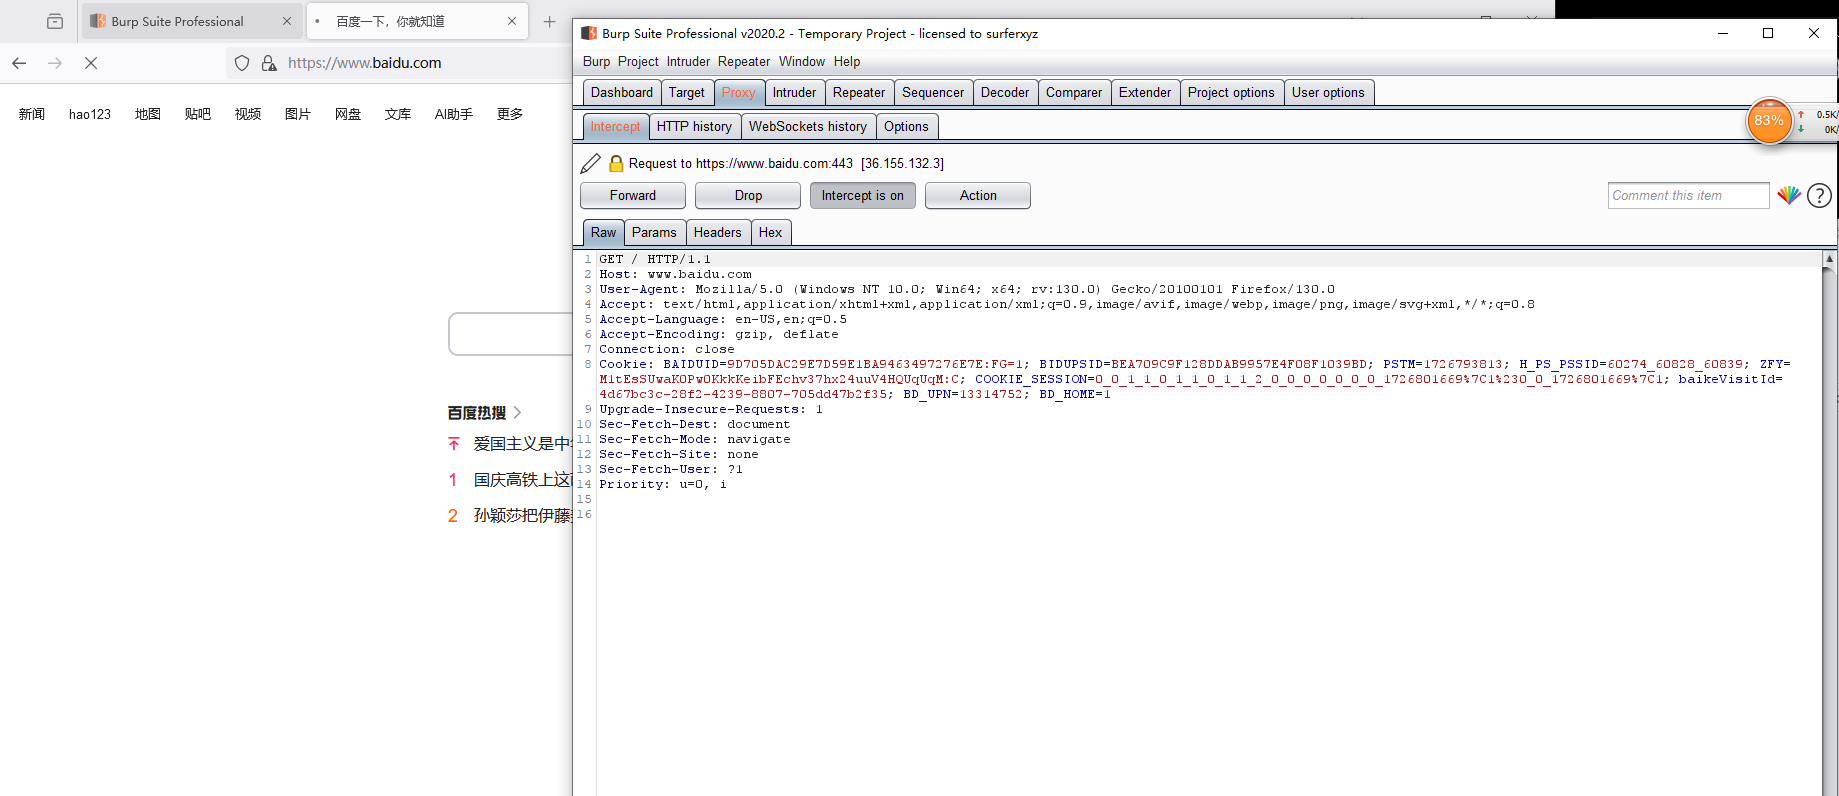Image resolution: width=1839 pixels, height=796 pixels.
Task: Click browser back arrow
Action: 19,63
